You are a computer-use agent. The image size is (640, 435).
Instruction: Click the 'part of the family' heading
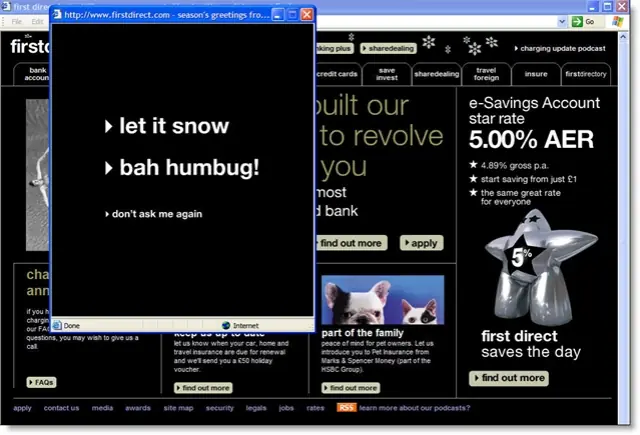[x=362, y=333]
